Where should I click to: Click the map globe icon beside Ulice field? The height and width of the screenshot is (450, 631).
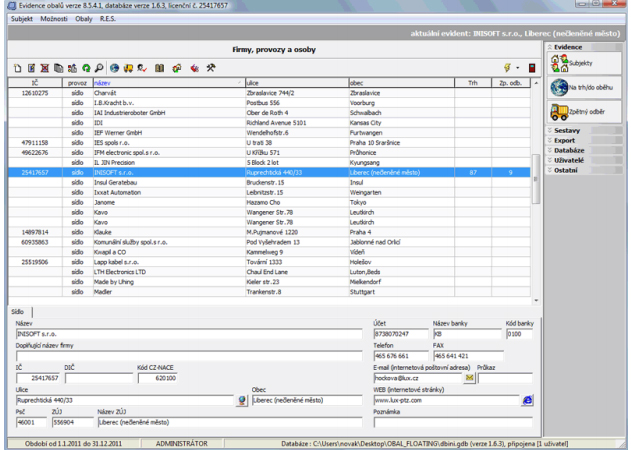click(x=242, y=400)
